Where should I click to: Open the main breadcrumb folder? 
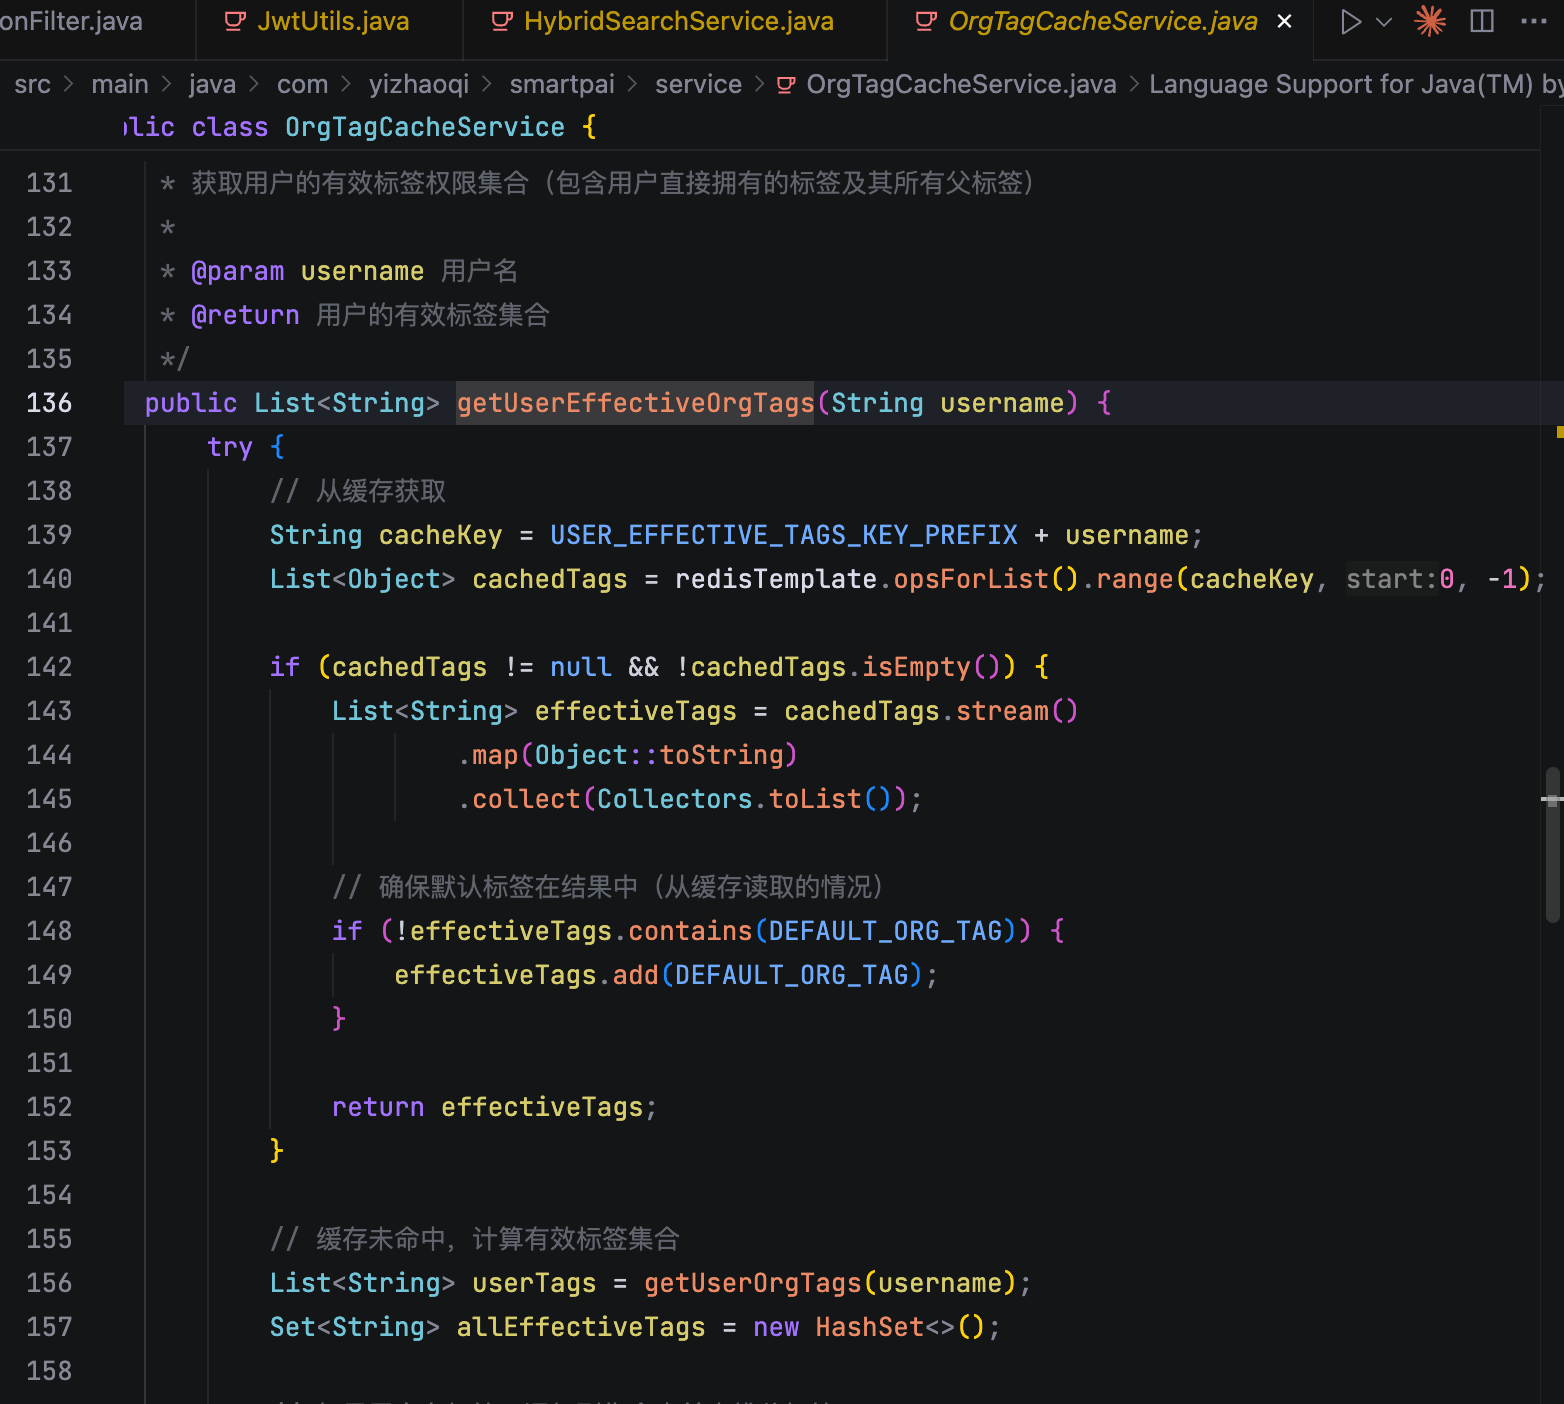click(120, 85)
